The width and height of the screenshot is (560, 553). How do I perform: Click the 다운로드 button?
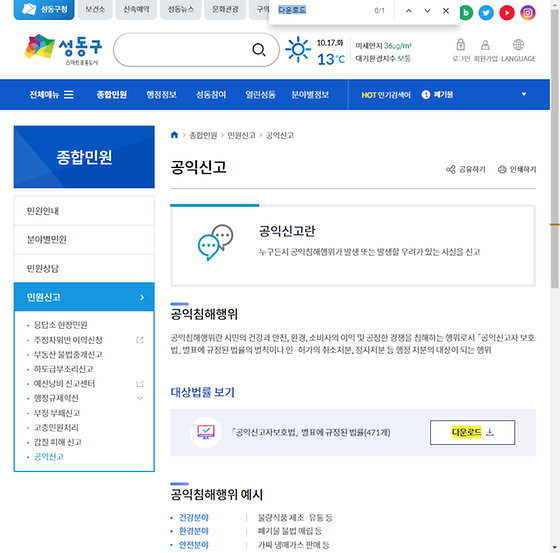pyautogui.click(x=472, y=432)
